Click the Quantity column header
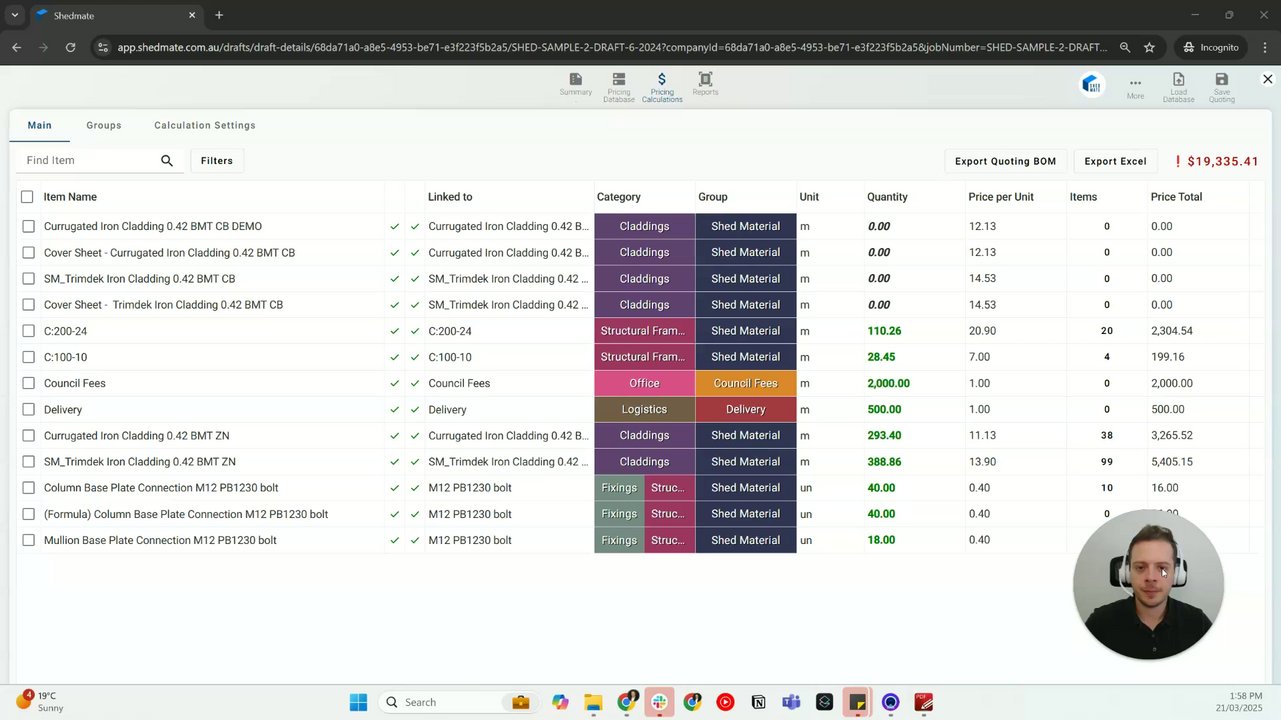Screen dimensions: 1281x720 [x=888, y=197]
